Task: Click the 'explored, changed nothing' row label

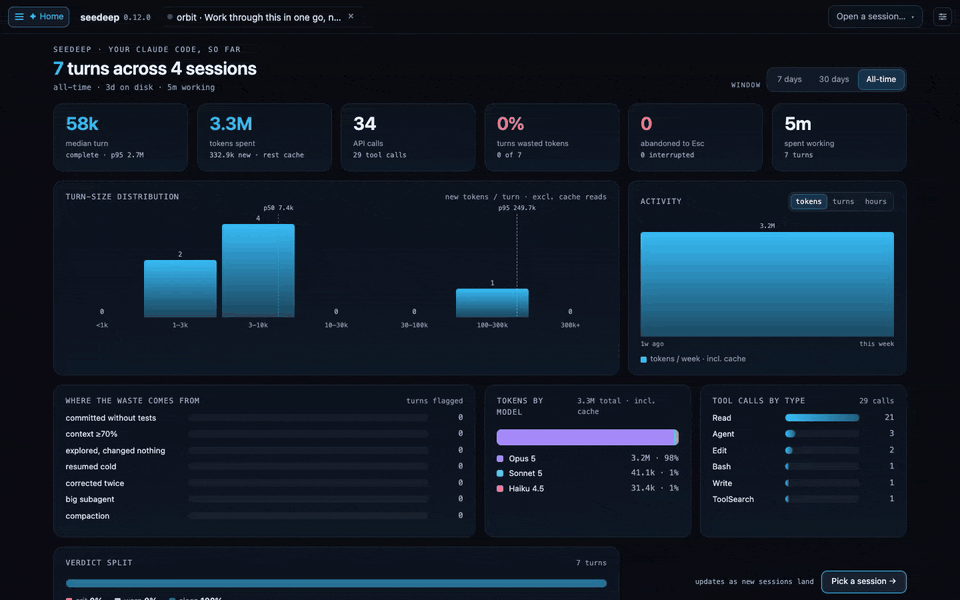Action: pos(115,450)
